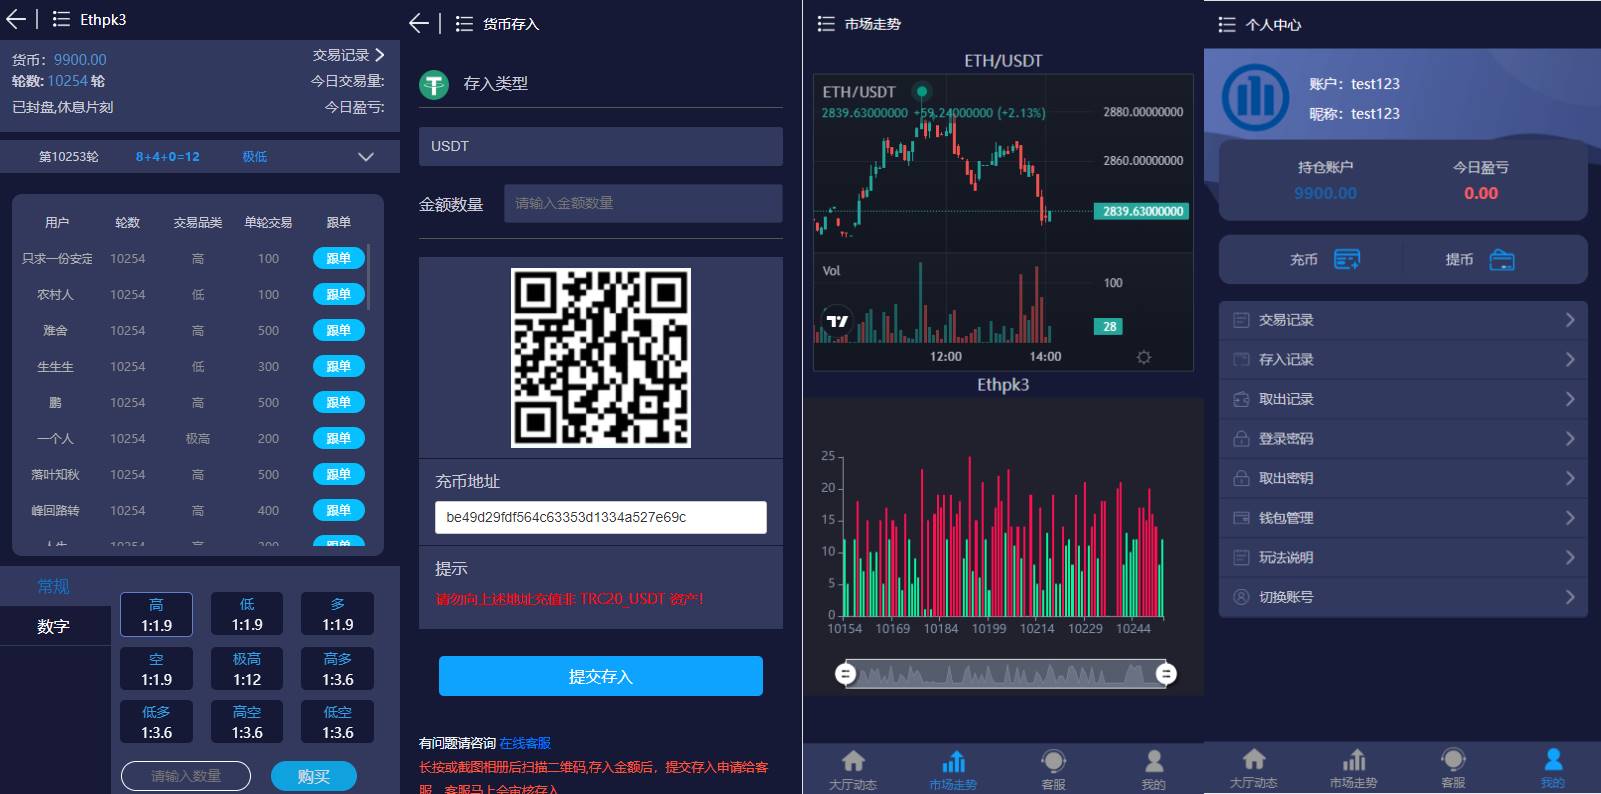This screenshot has height=794, width=1601.
Task: Expand 交易记录 row in personal center
Action: tap(1402, 320)
